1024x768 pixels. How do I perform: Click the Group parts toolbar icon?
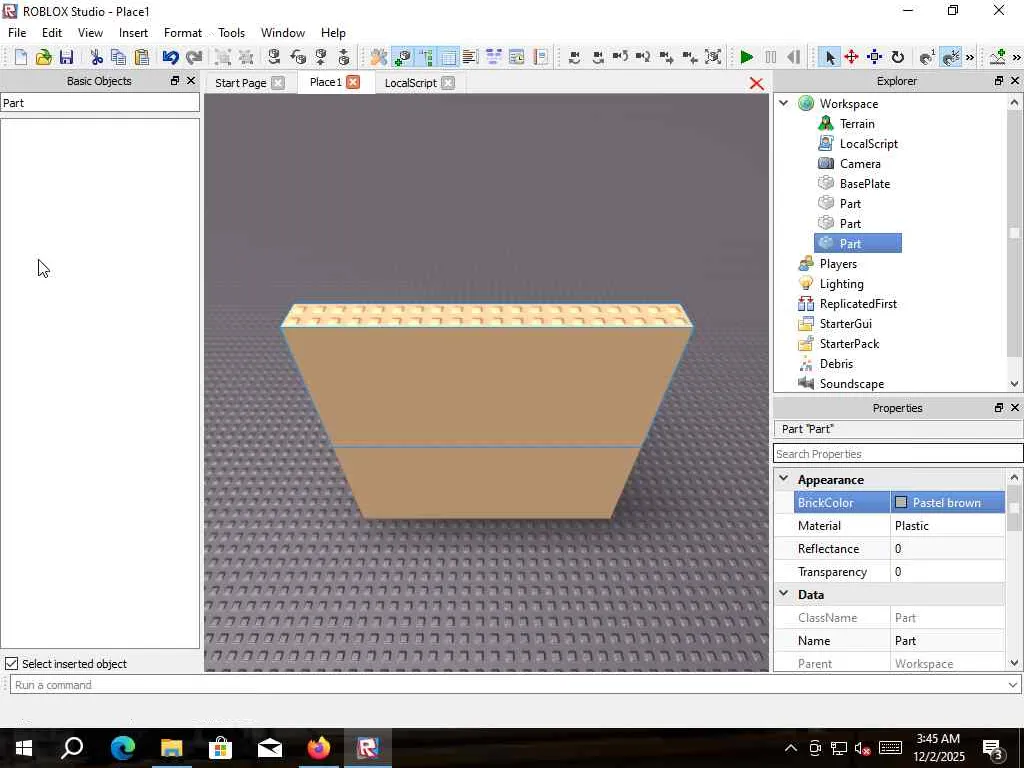tap(223, 57)
